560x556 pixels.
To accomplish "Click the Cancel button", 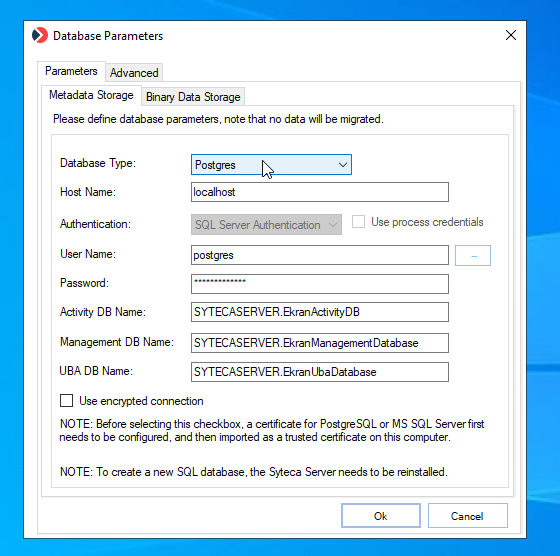I will [x=468, y=516].
